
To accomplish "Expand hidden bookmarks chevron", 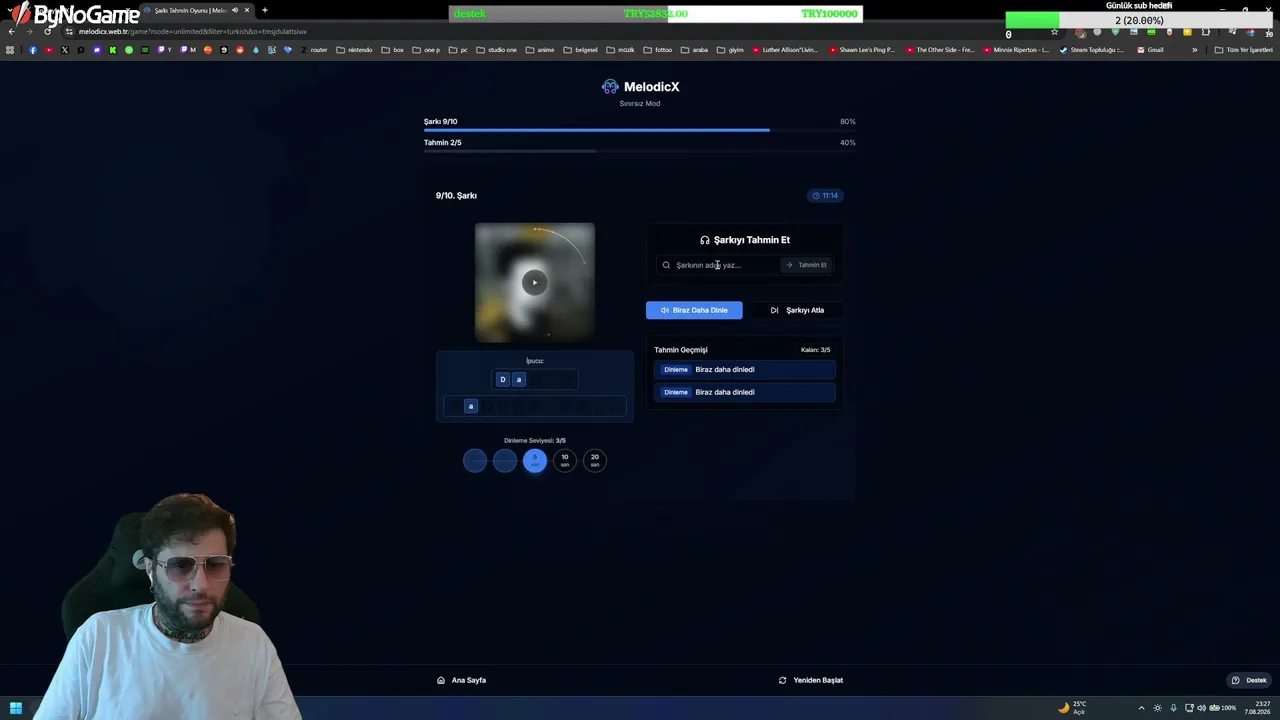I will [1194, 50].
